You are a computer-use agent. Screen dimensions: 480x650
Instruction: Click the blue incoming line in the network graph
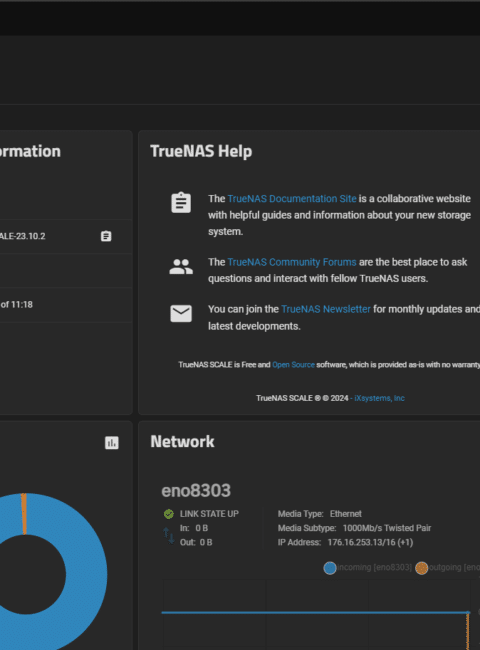click(315, 612)
